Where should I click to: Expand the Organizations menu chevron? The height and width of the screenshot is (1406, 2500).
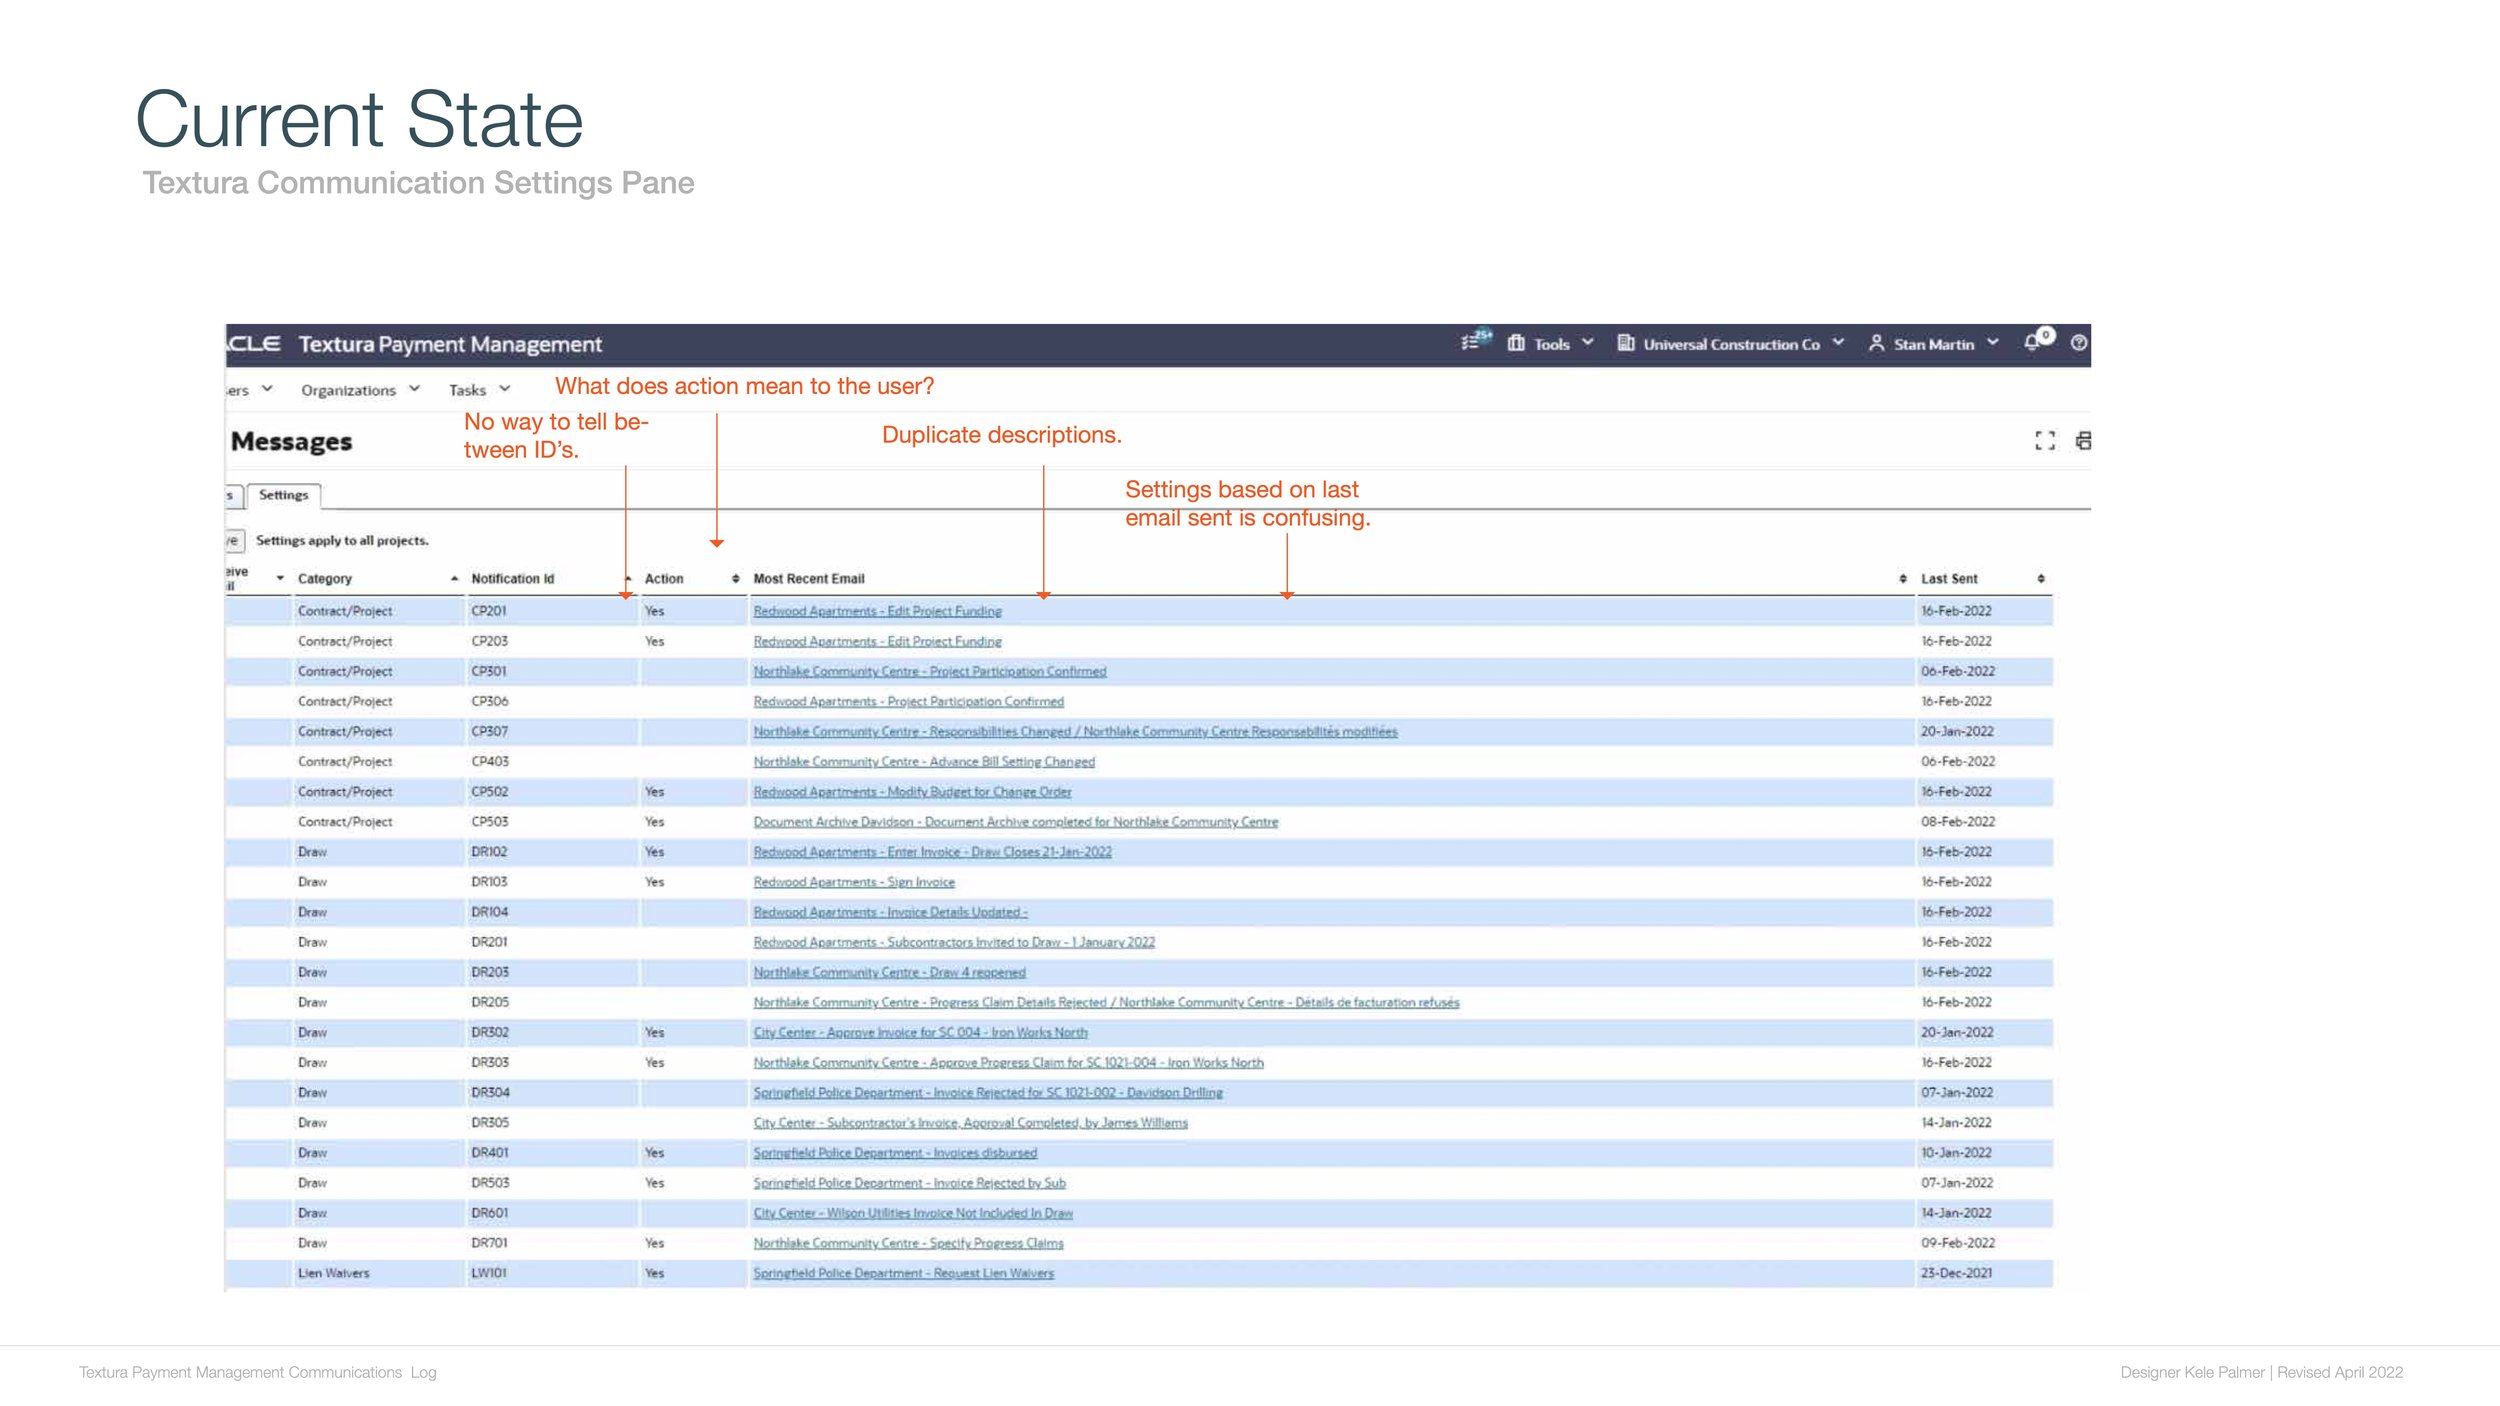[414, 388]
